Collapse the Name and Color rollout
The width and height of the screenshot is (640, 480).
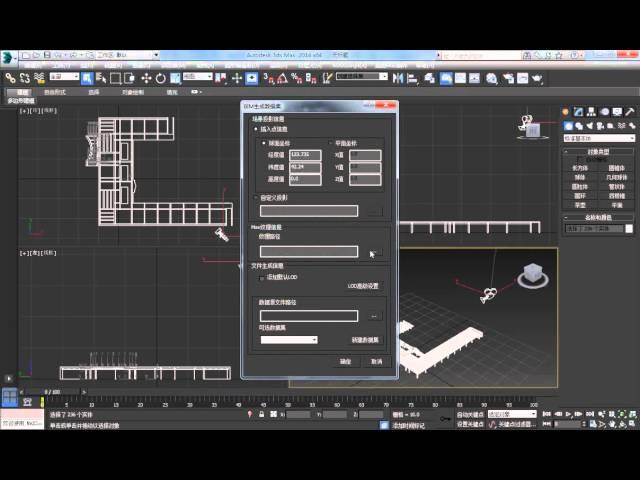(598, 218)
